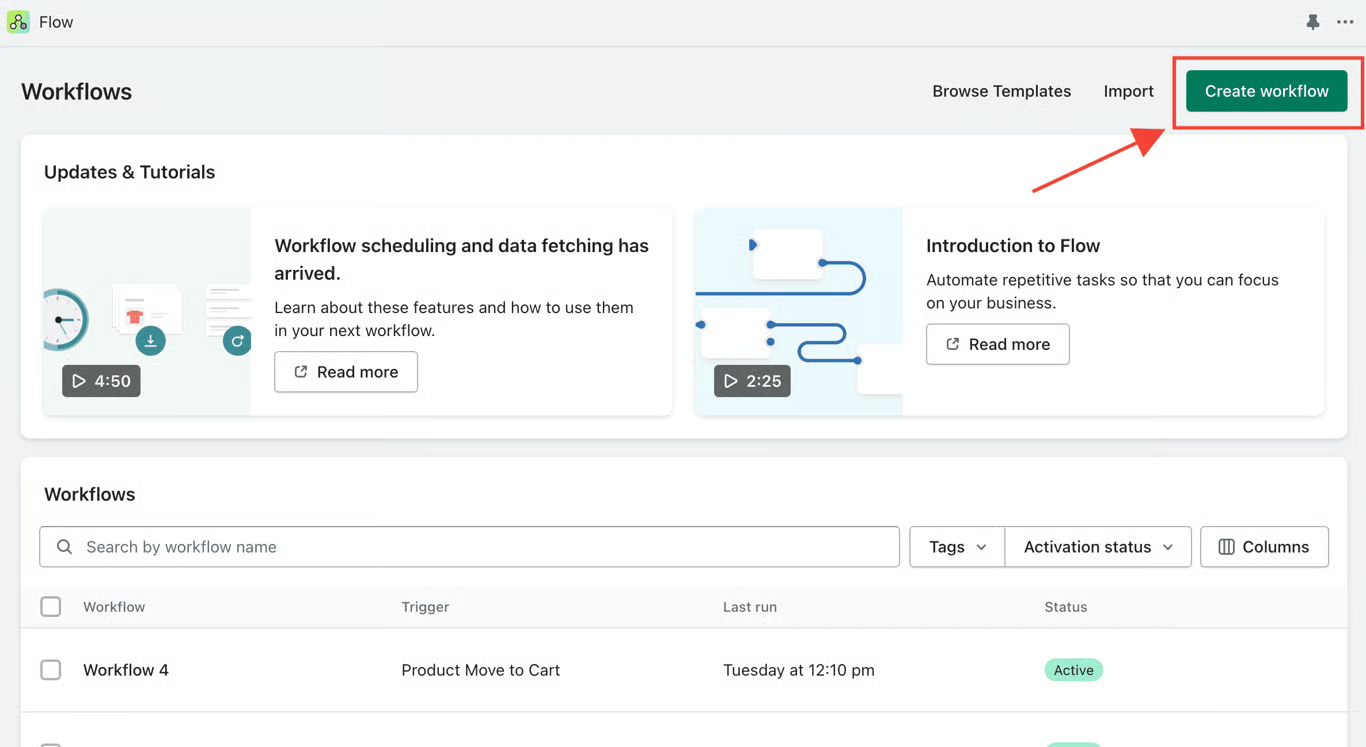
Task: Click the Import button
Action: [1128, 91]
